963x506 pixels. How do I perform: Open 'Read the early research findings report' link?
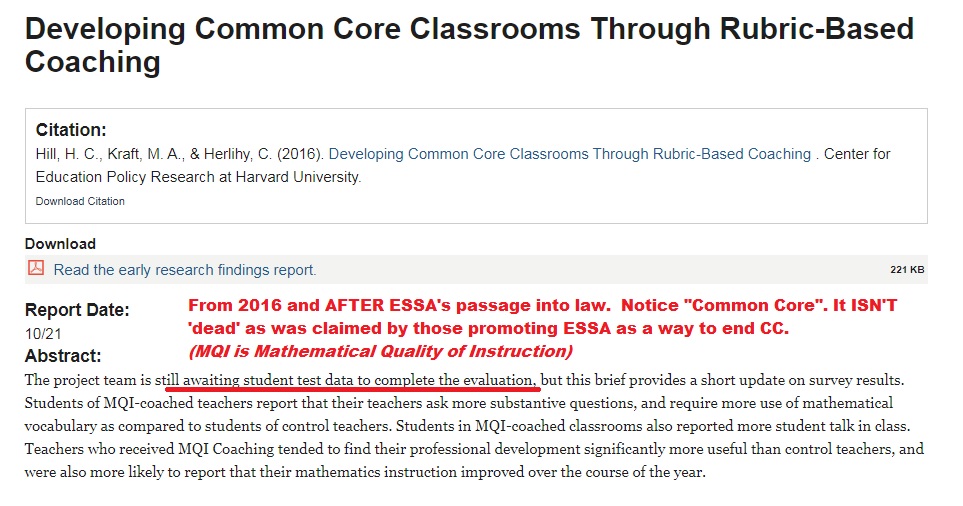click(x=185, y=270)
